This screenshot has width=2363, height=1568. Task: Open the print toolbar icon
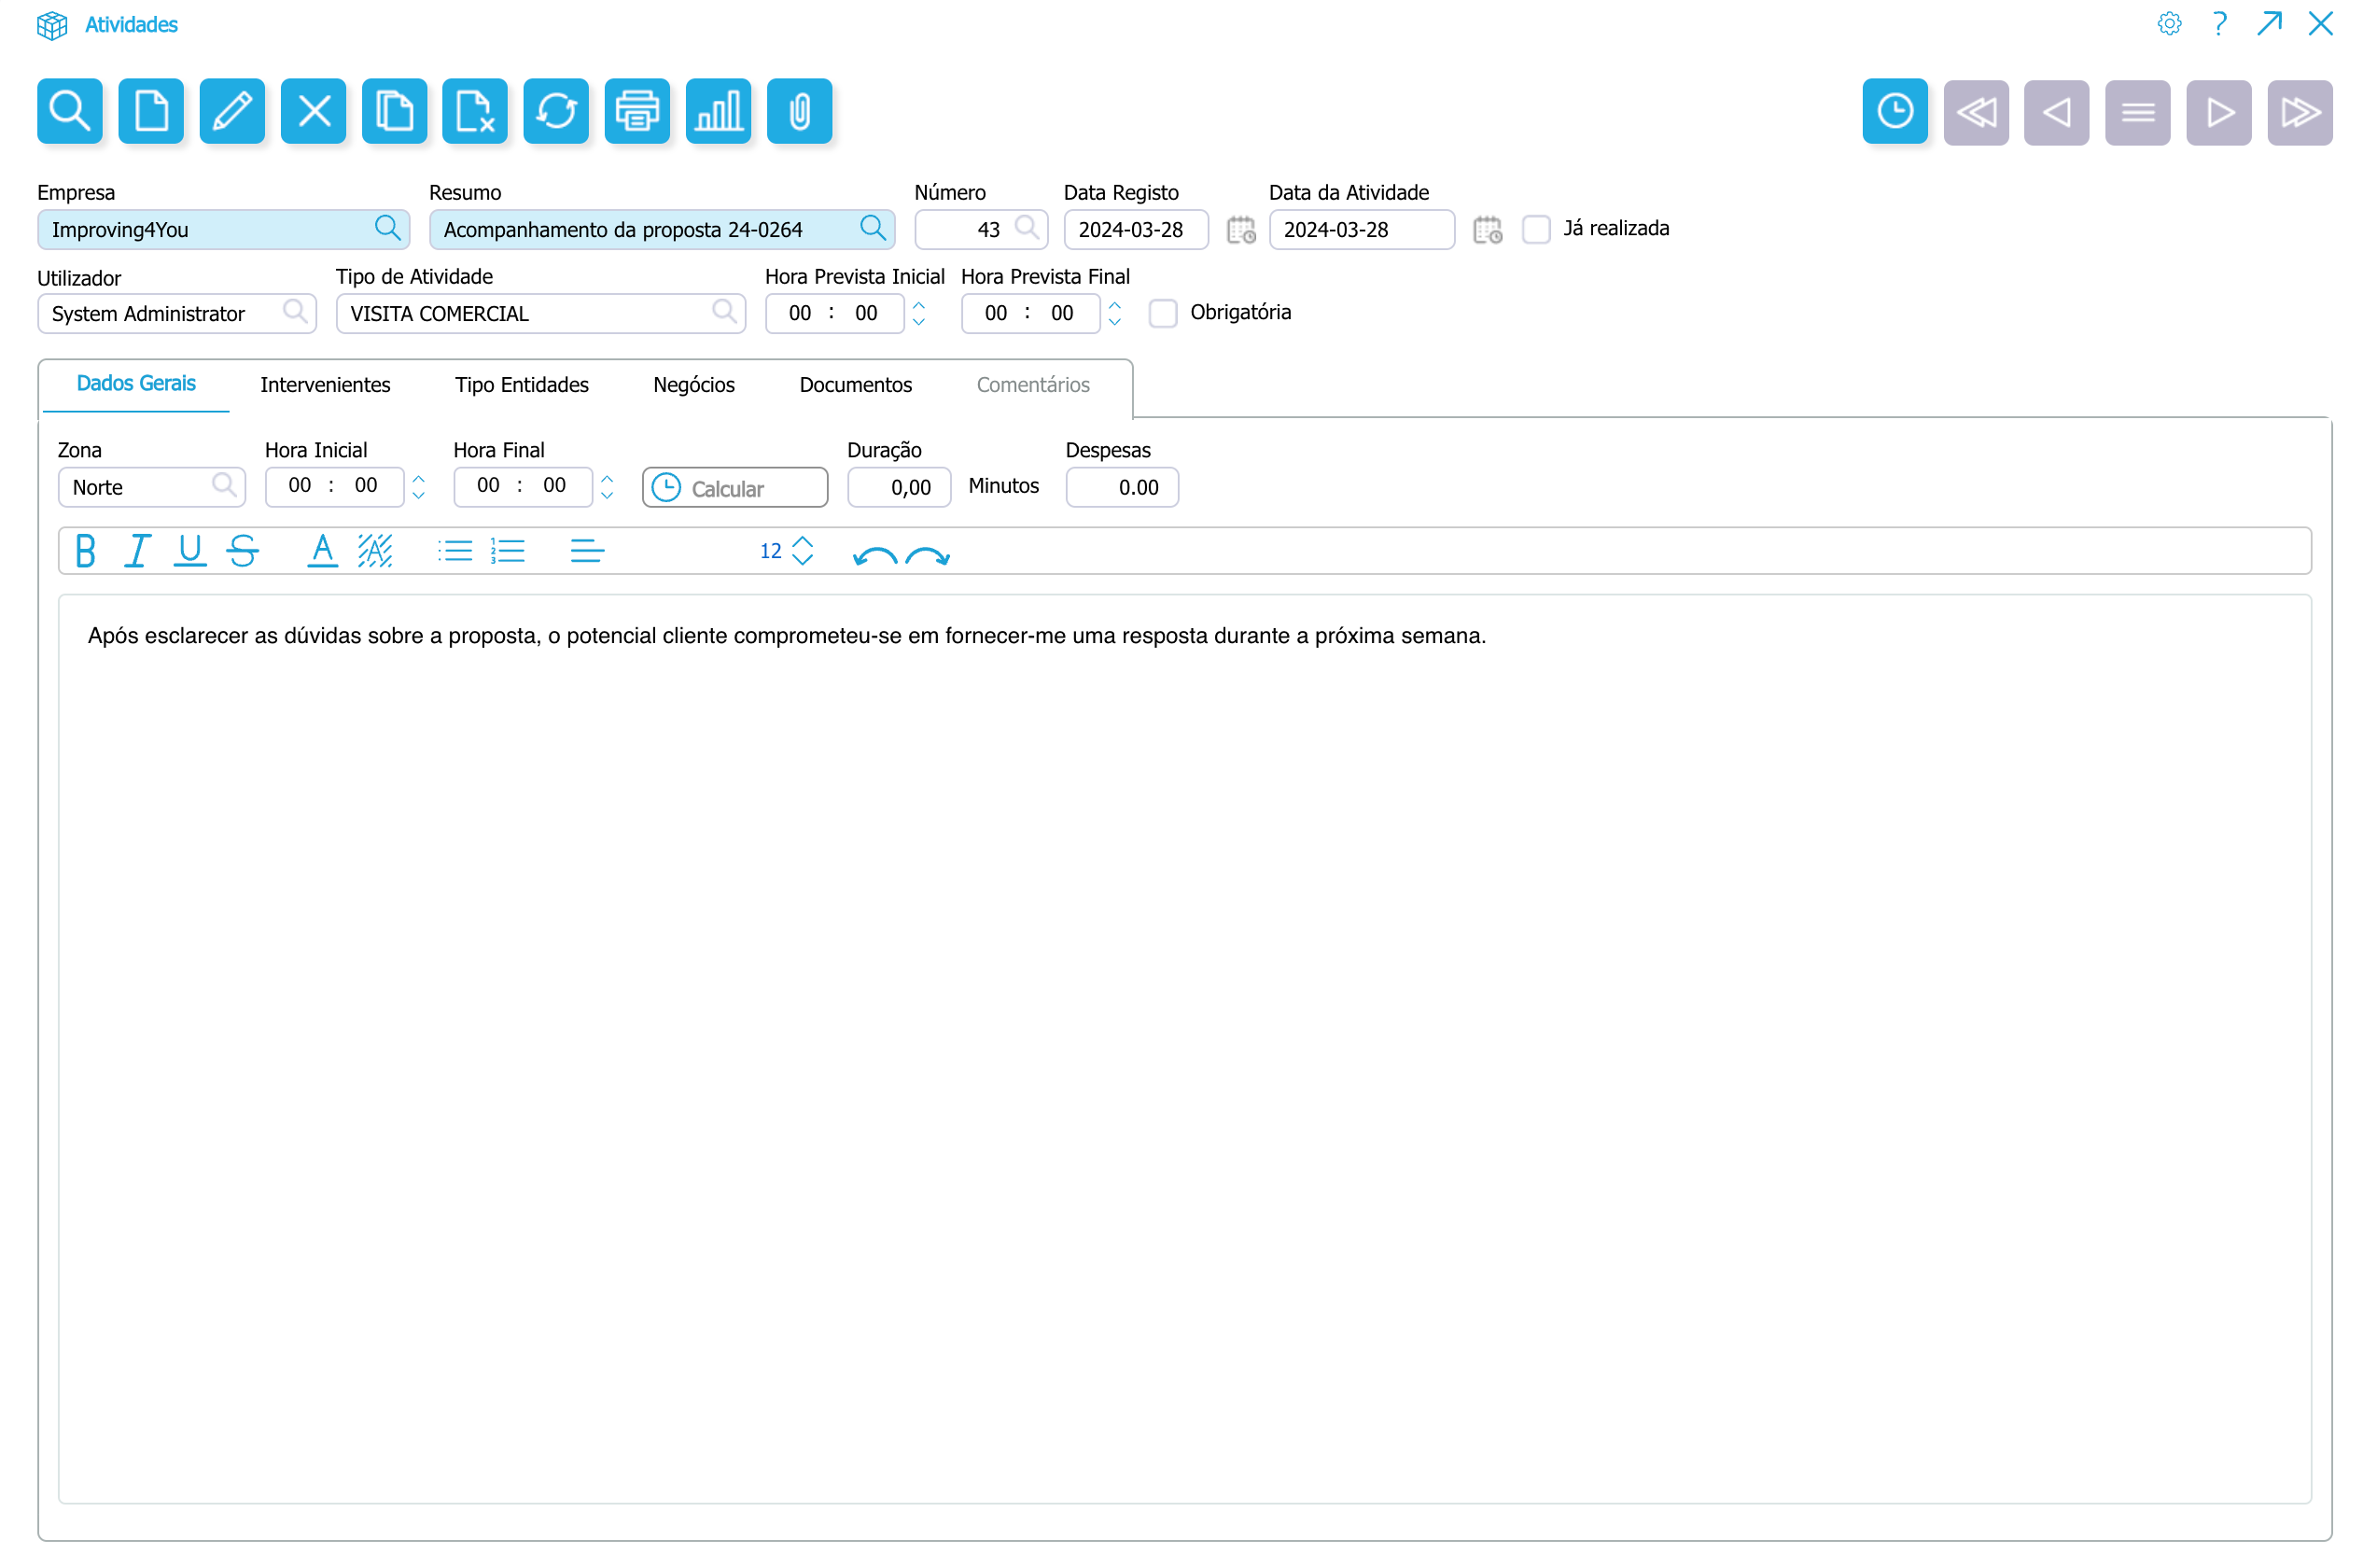tap(637, 111)
